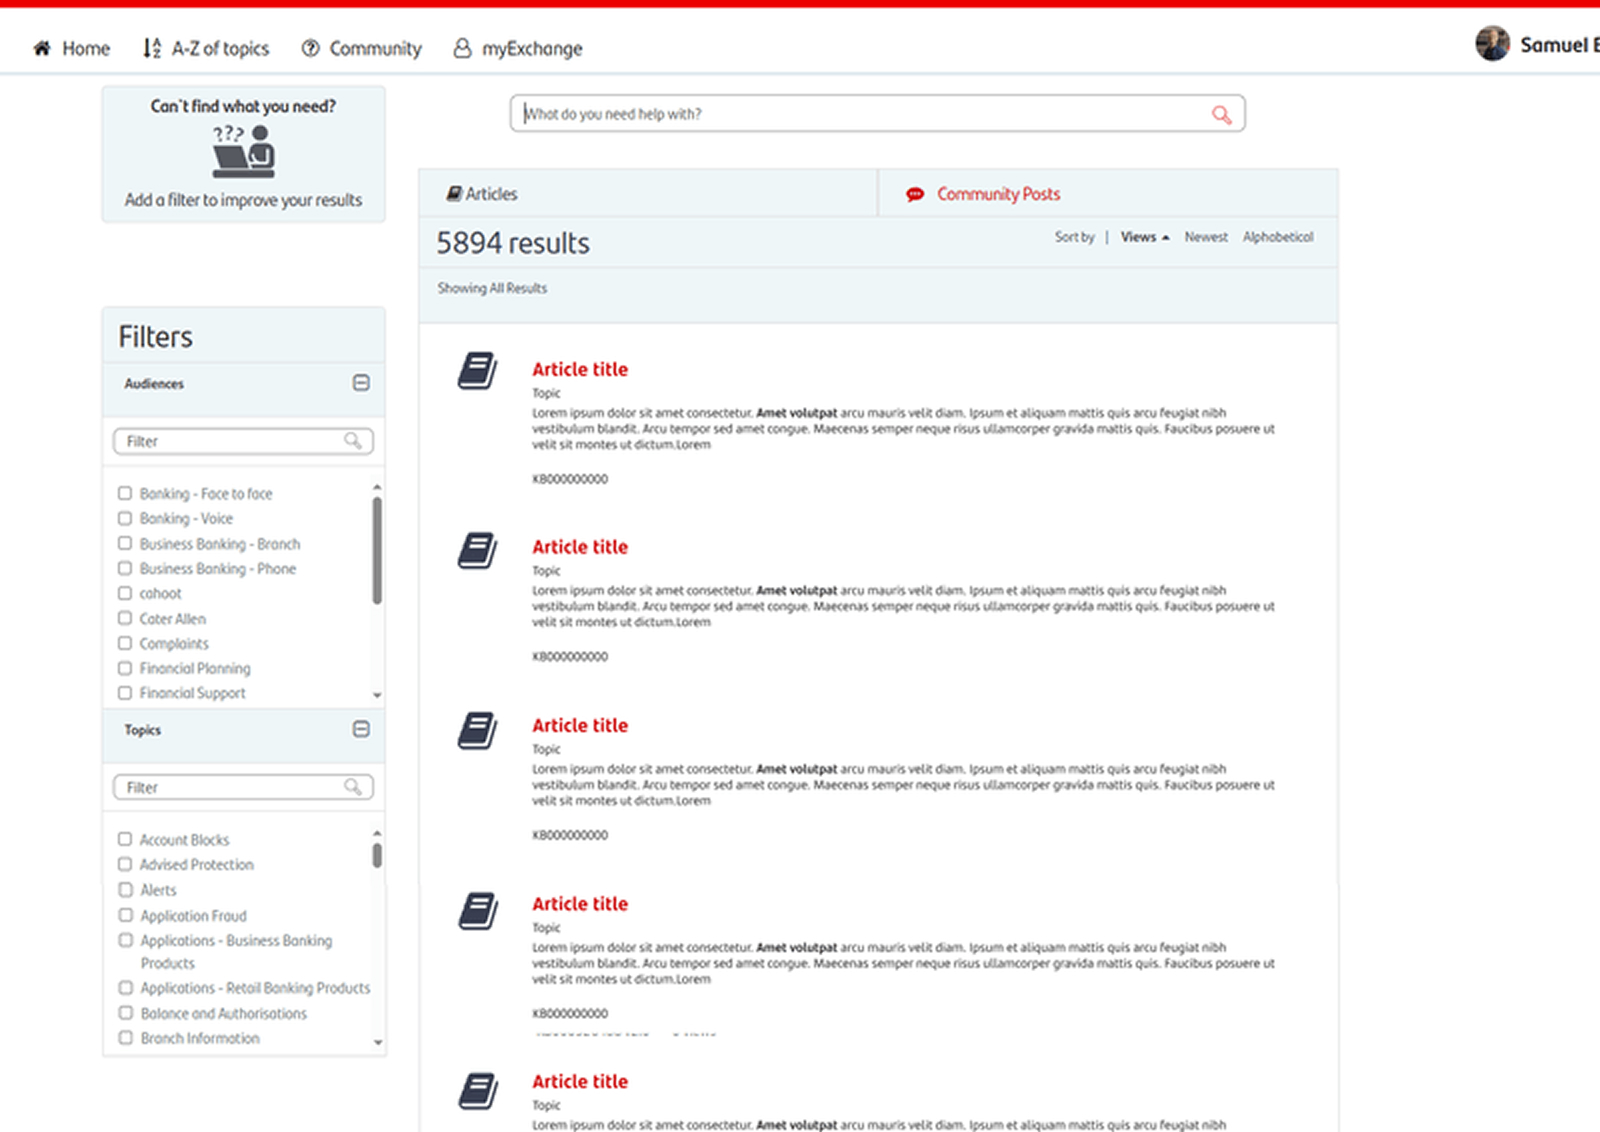The width and height of the screenshot is (1600, 1132).
Task: Click the Topics scrollbar thumb
Action: point(377,855)
